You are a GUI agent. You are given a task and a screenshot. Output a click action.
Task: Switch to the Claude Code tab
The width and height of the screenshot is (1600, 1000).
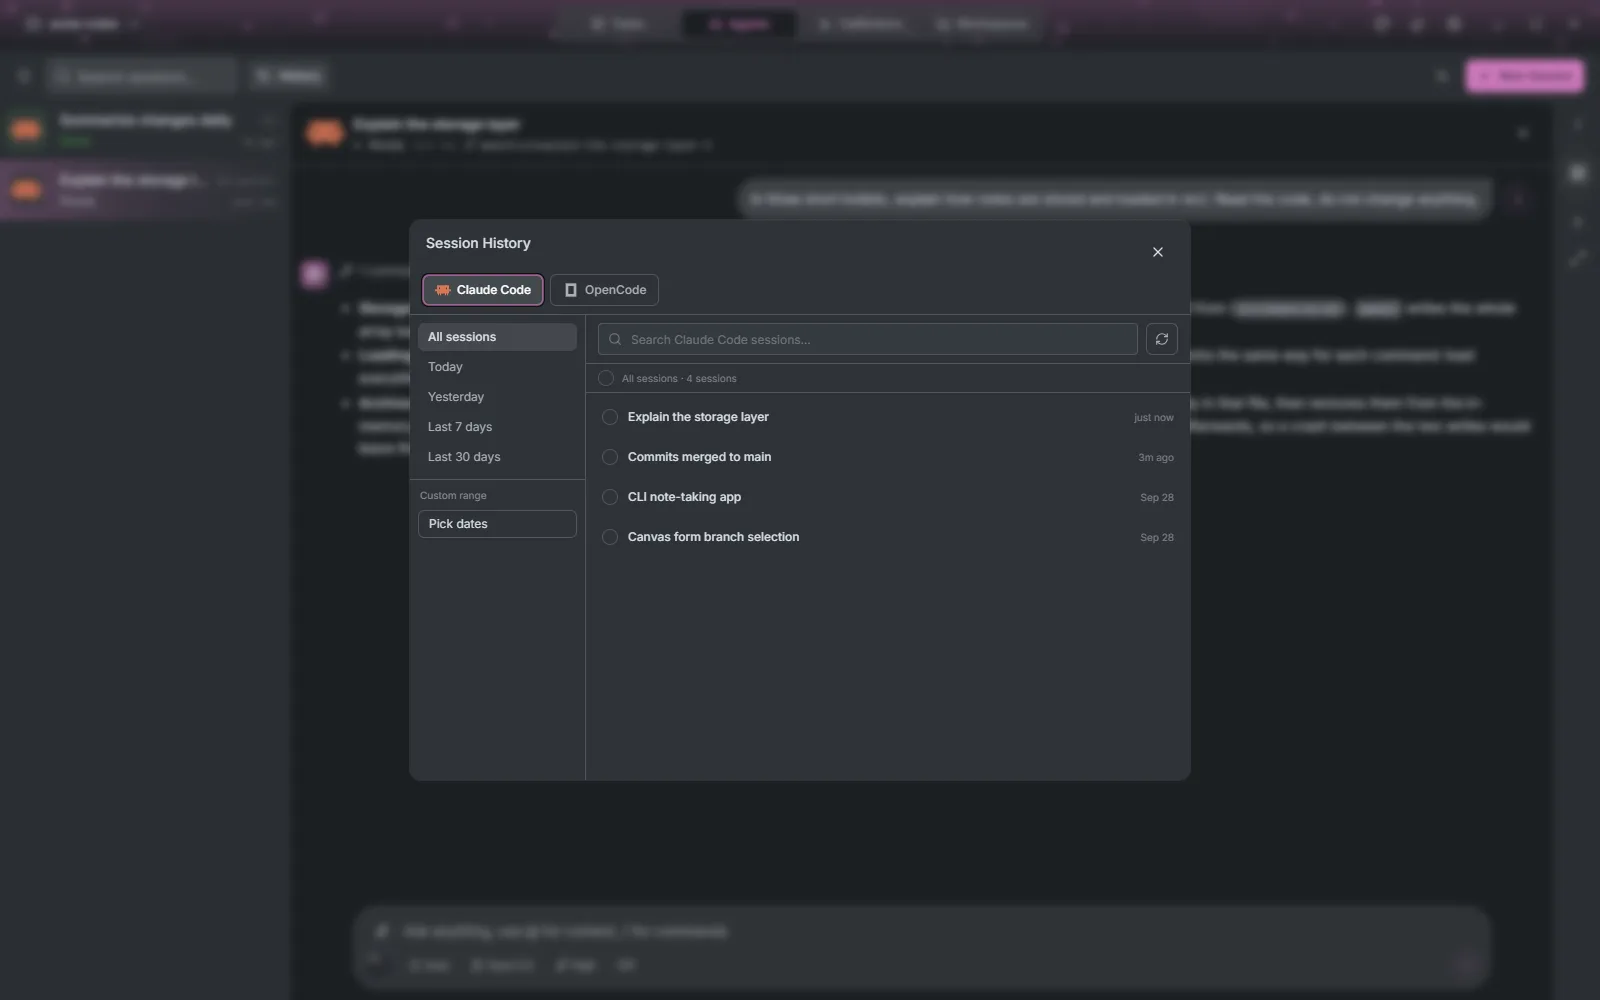coord(482,290)
